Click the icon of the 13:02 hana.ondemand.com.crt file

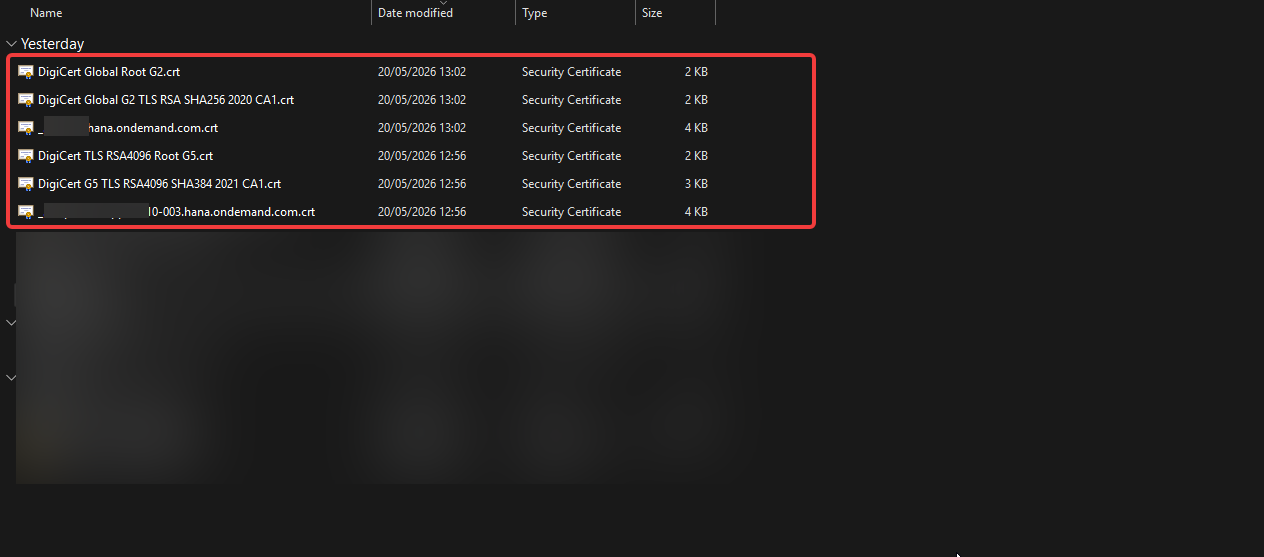26,128
